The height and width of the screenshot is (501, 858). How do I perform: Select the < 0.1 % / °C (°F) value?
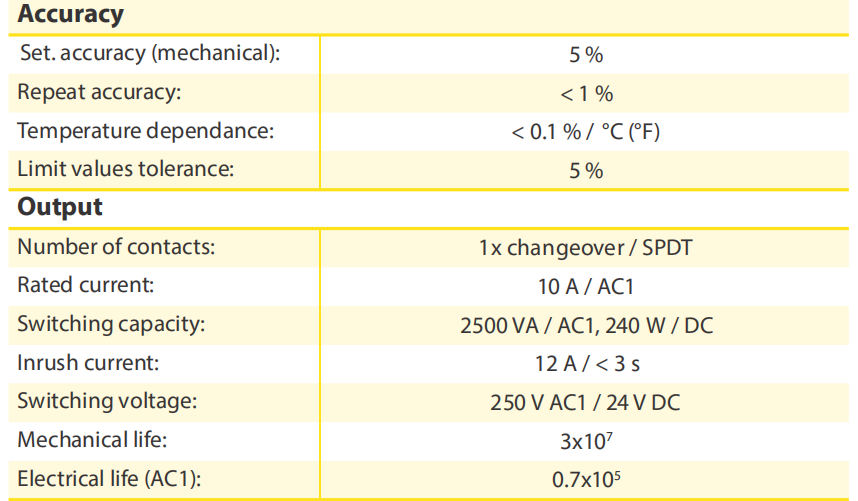point(585,132)
